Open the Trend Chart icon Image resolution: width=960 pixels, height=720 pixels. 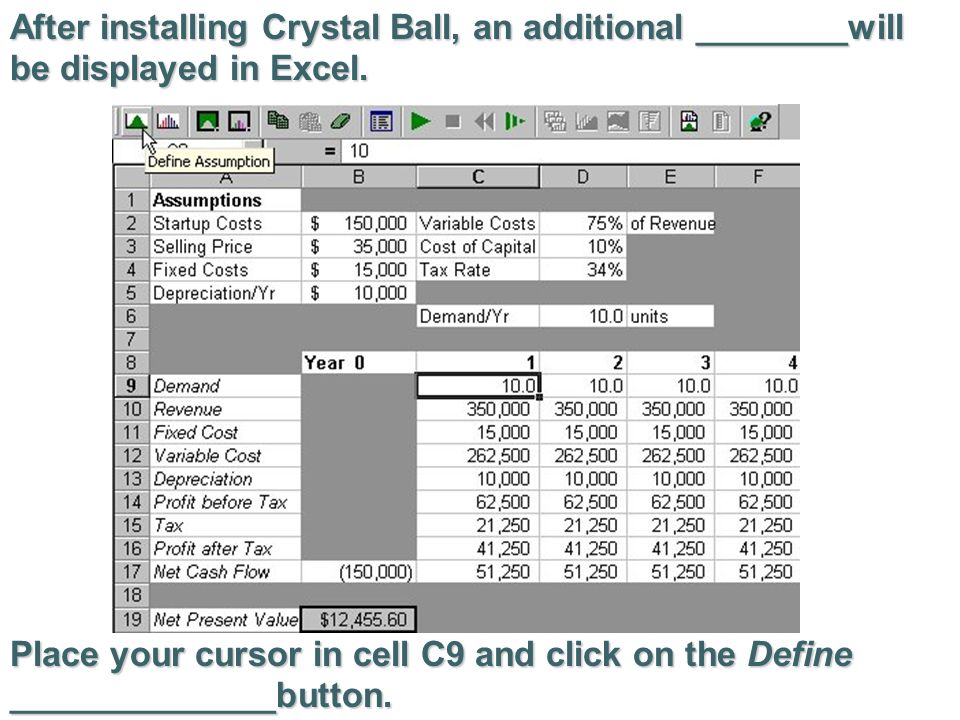[x=618, y=121]
